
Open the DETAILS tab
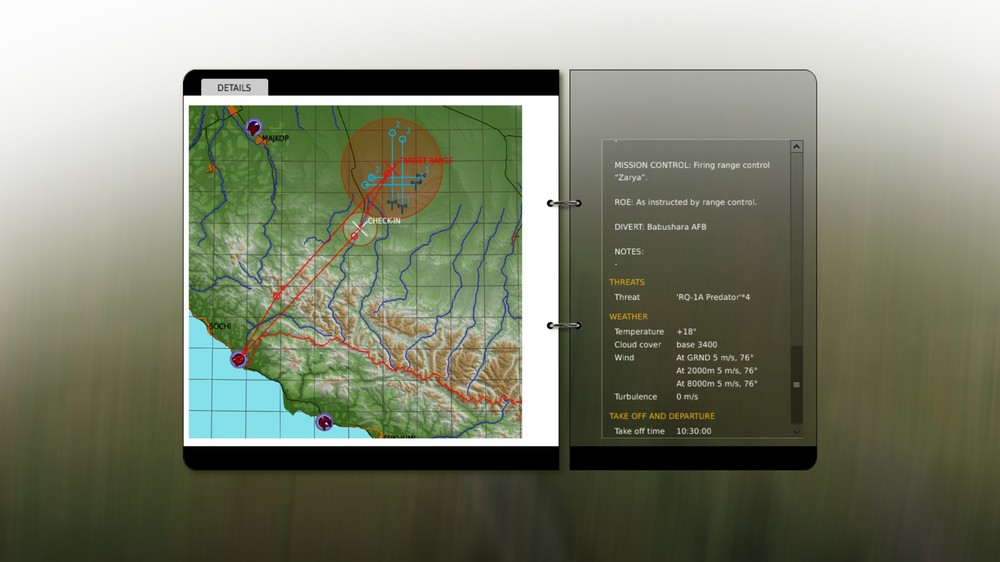(x=234, y=87)
